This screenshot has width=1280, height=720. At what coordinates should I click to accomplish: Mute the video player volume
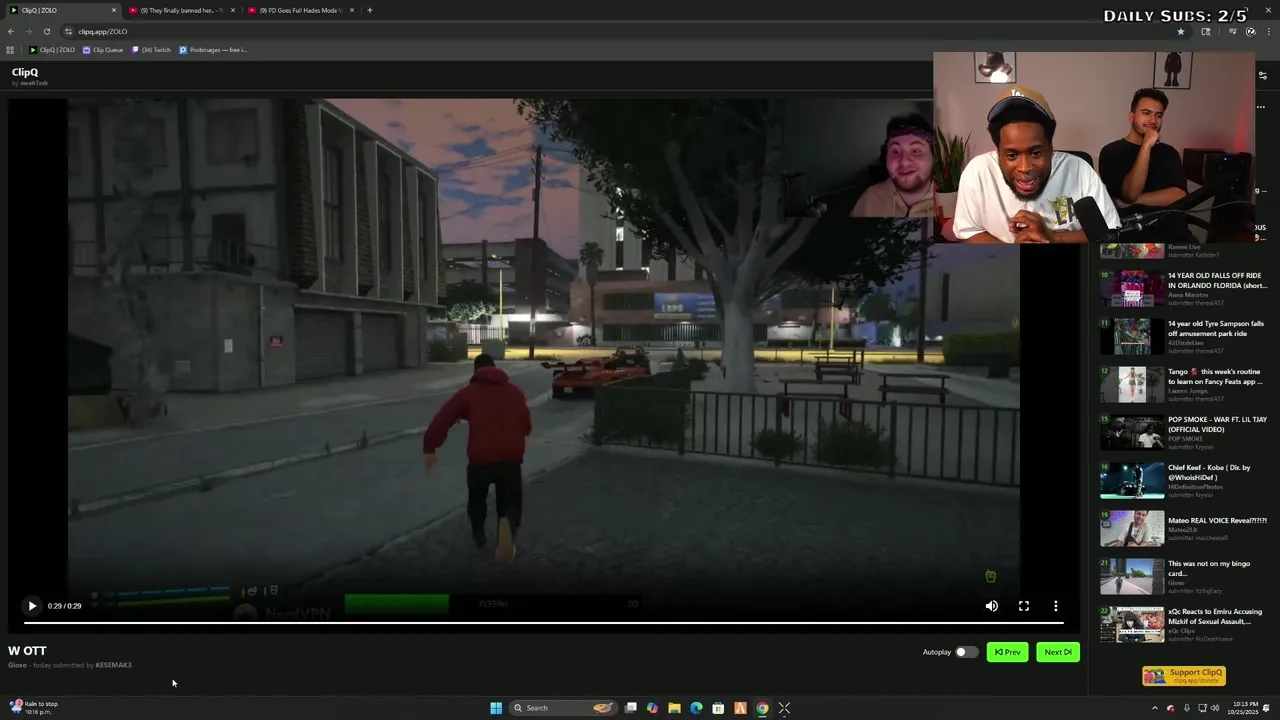coord(992,606)
